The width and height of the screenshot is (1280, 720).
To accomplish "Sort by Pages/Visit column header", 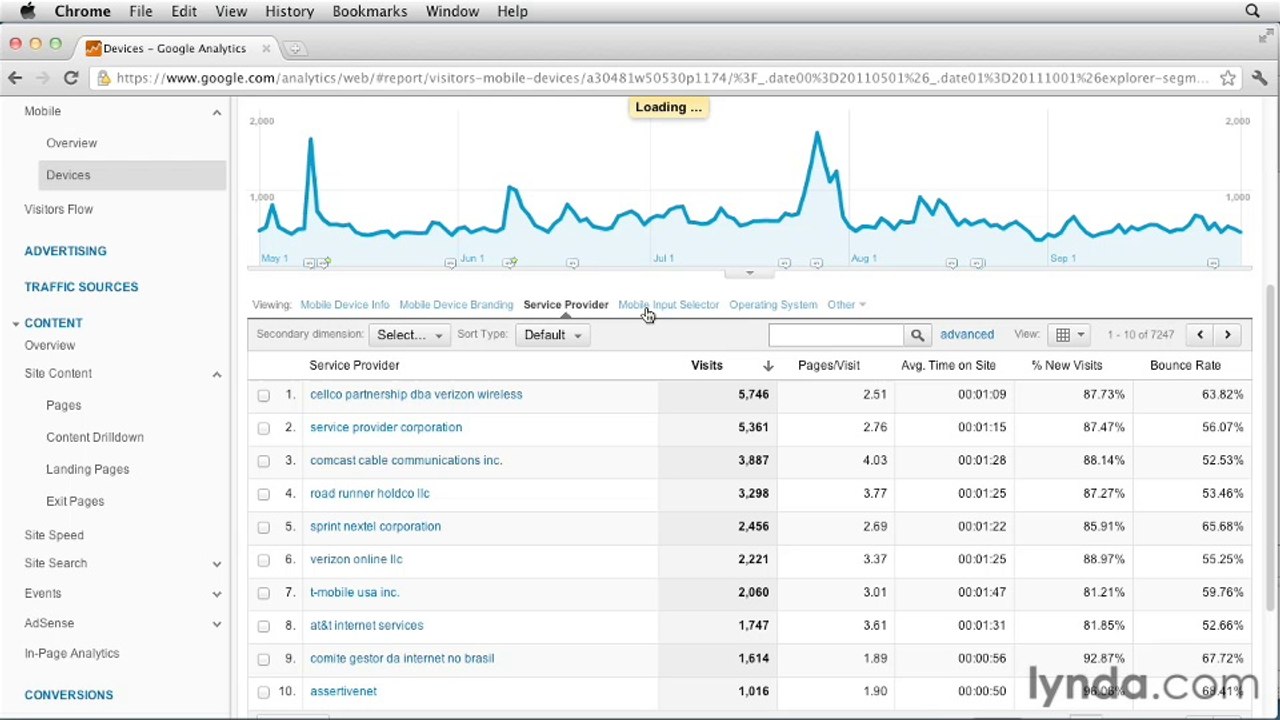I will click(828, 366).
